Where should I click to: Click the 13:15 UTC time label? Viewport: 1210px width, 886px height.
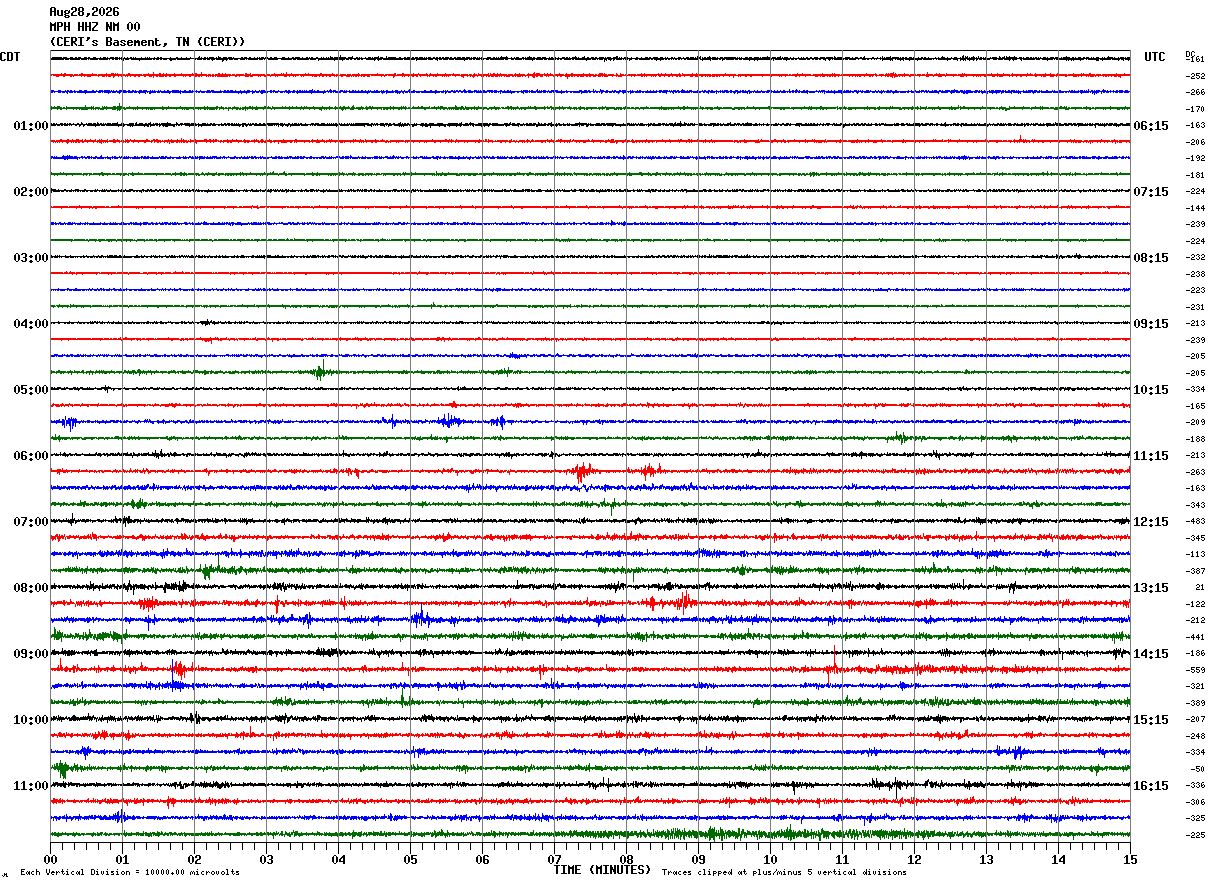1151,588
